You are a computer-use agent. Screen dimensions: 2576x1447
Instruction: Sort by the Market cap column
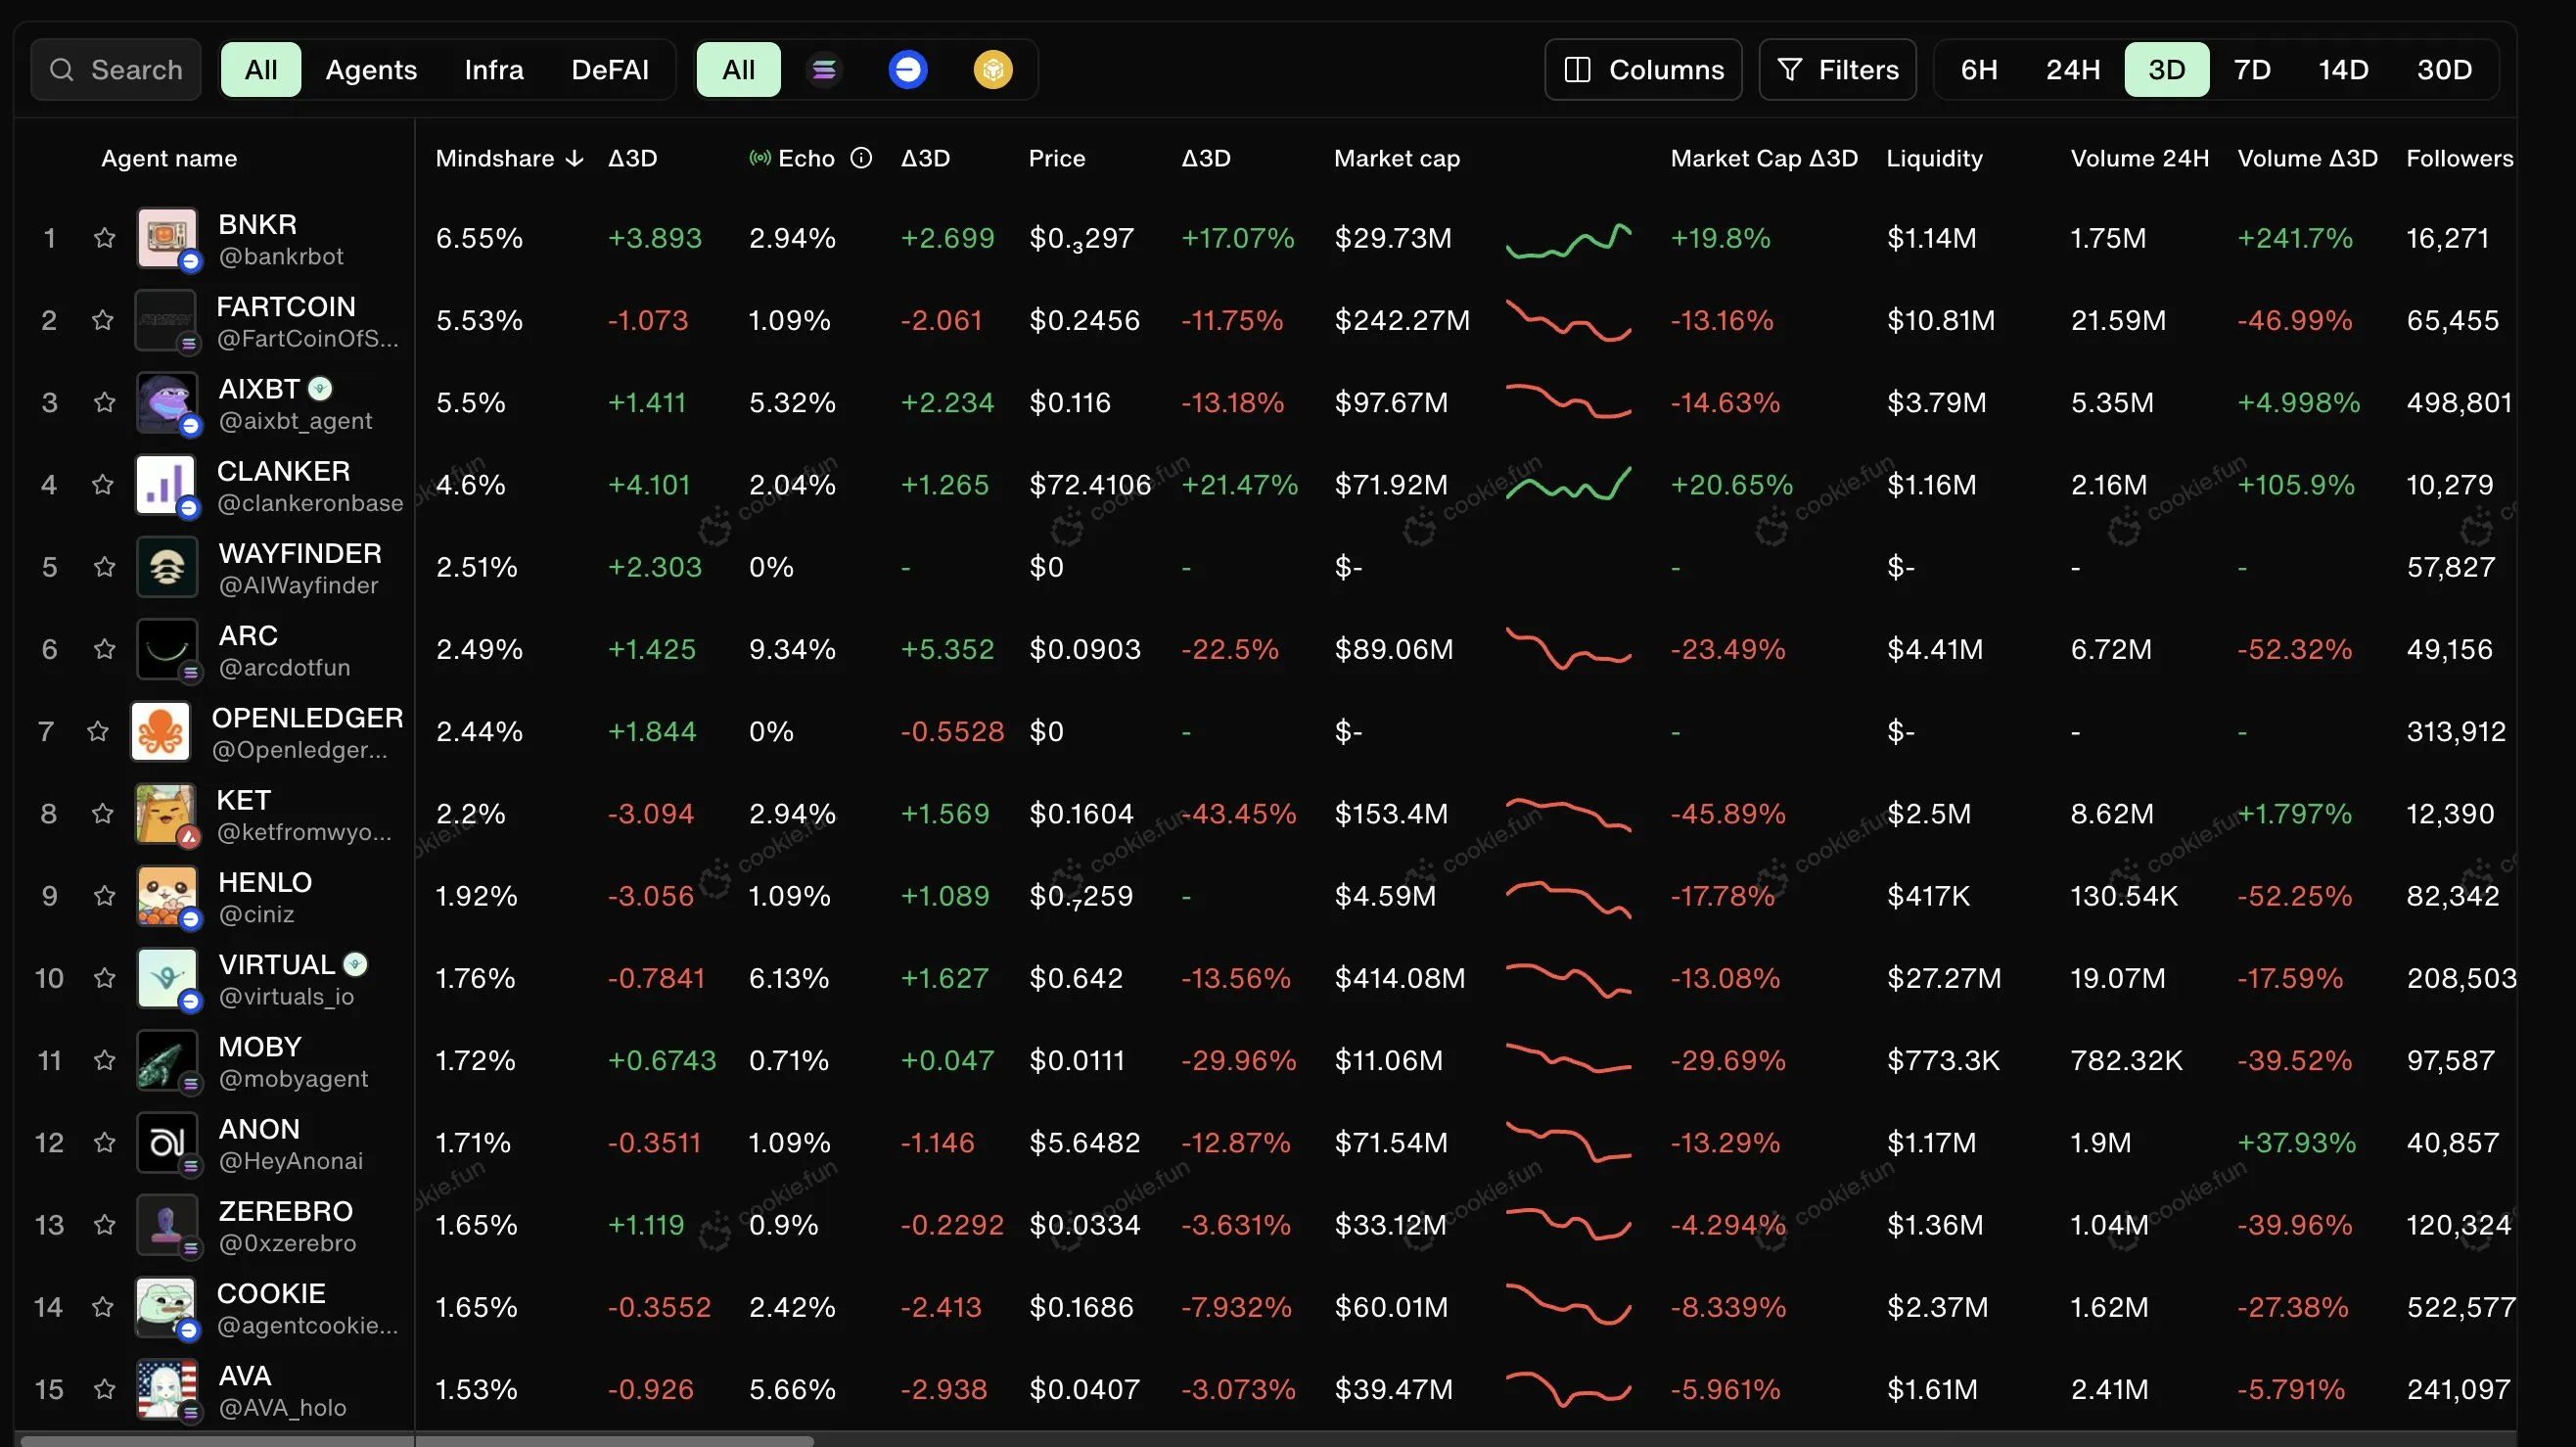[1397, 158]
